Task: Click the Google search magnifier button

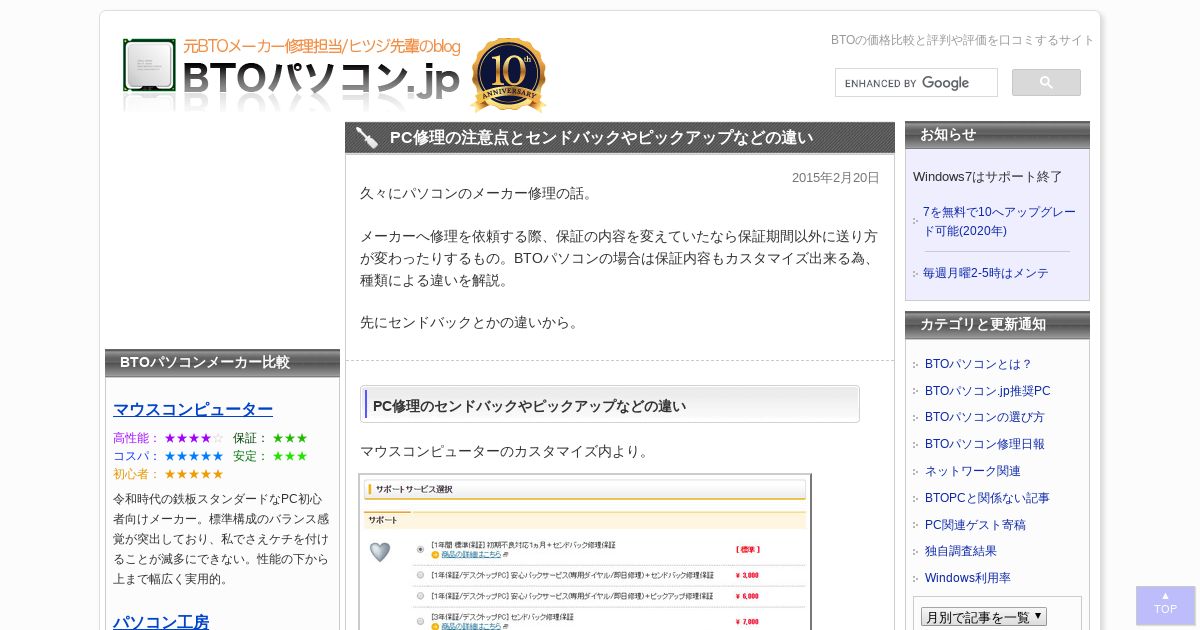Action: [x=1046, y=83]
